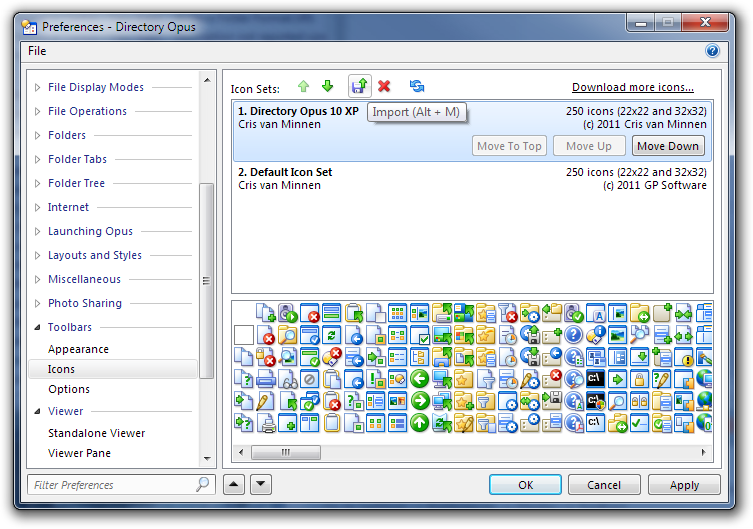Move selected icon set up with green up arrow
This screenshot has height=529, width=753.
pyautogui.click(x=304, y=86)
